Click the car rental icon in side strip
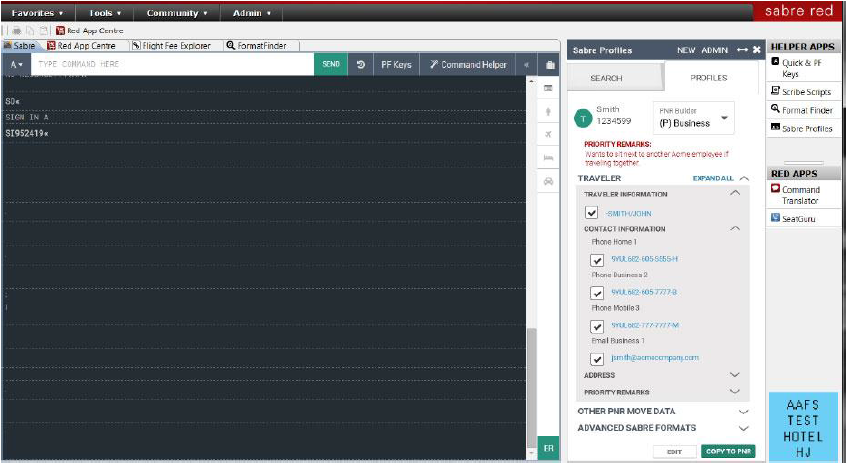 [548, 181]
